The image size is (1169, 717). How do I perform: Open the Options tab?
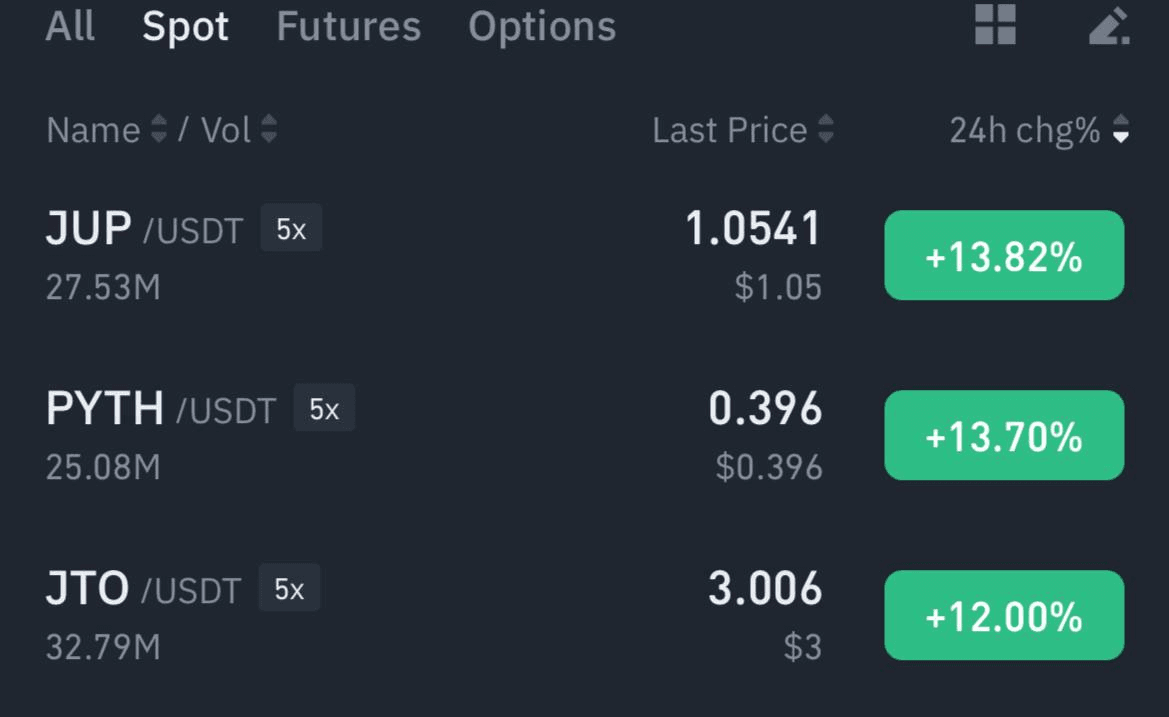(542, 28)
